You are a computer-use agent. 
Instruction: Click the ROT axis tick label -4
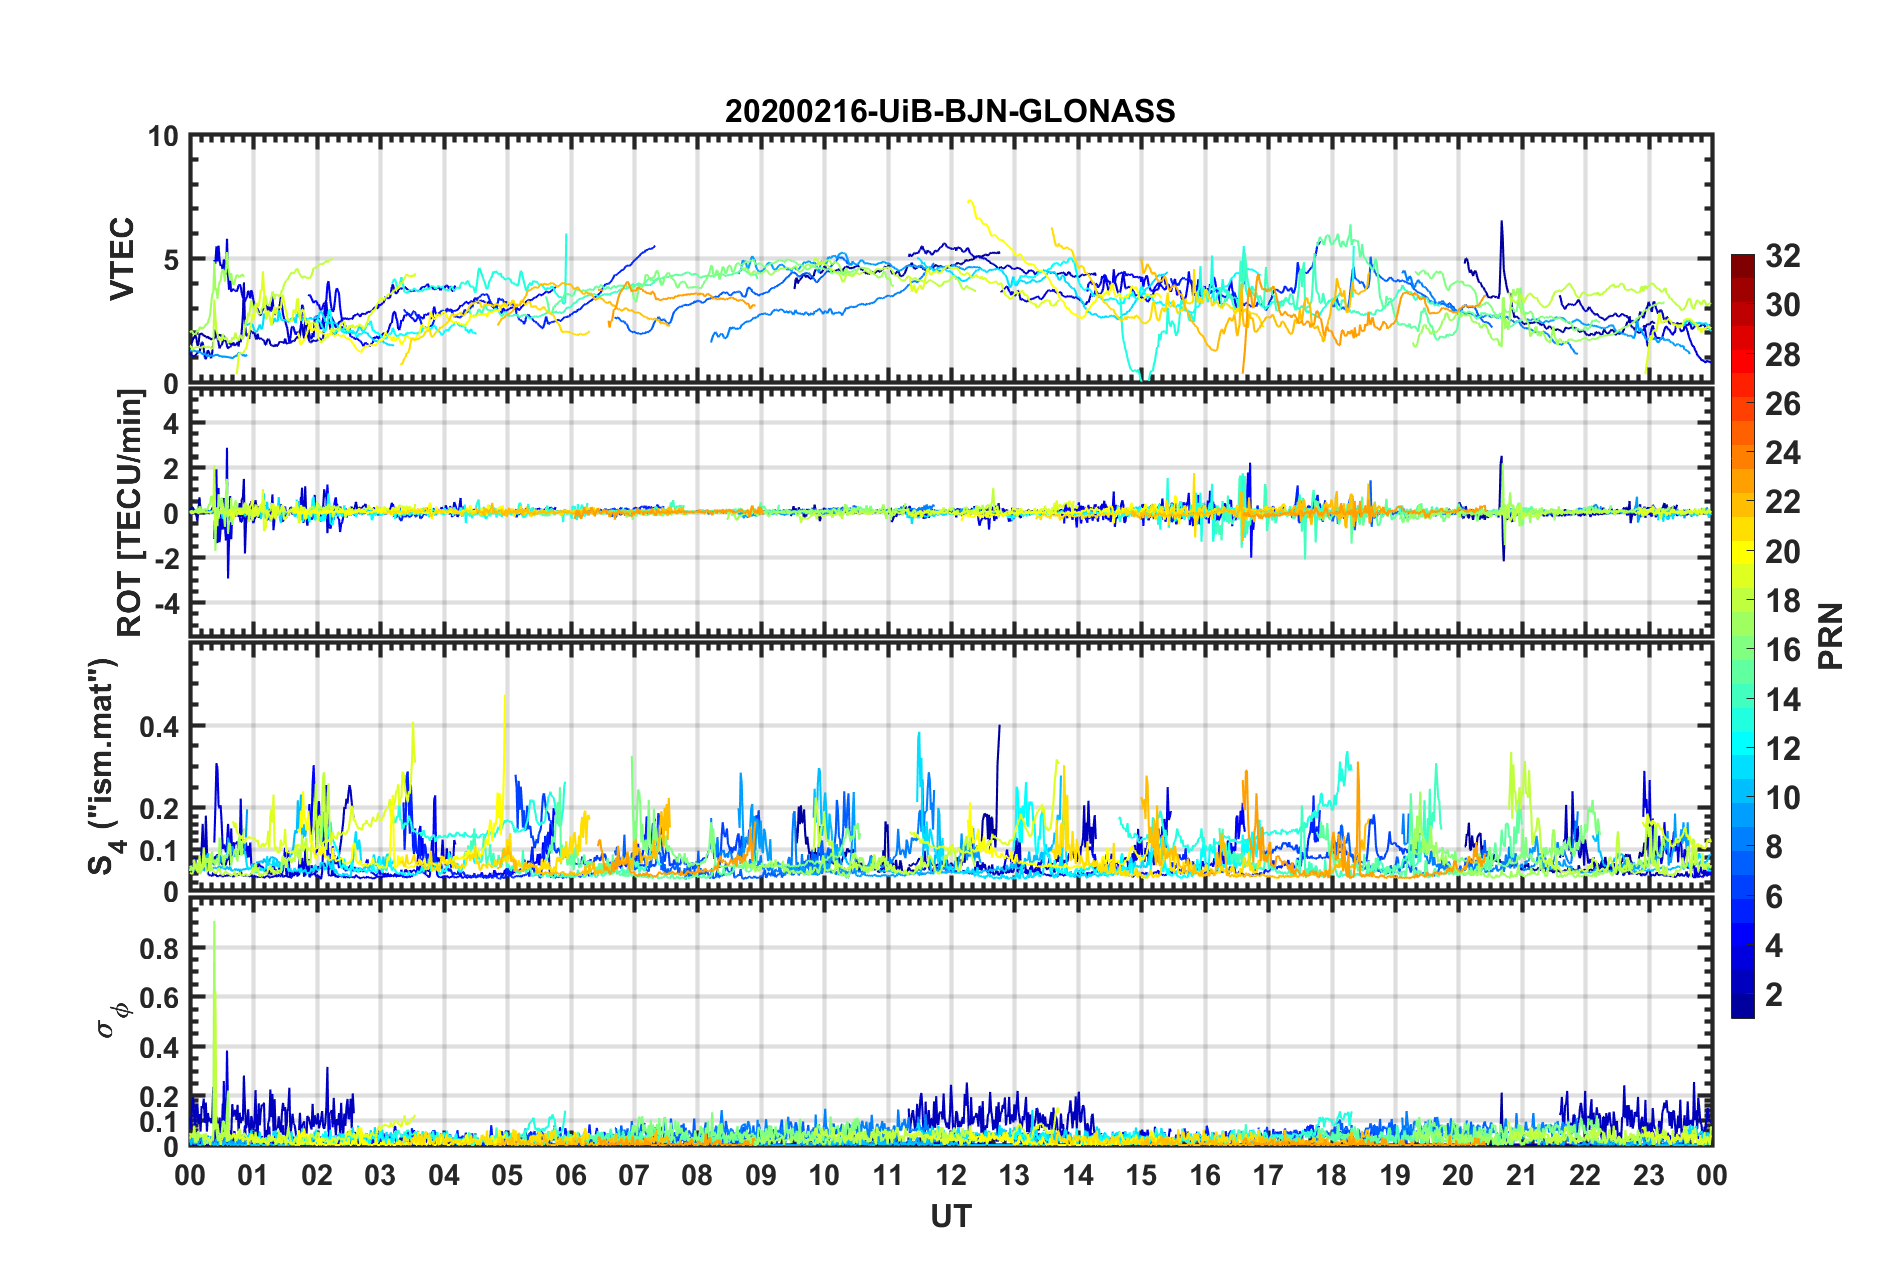pyautogui.click(x=166, y=604)
